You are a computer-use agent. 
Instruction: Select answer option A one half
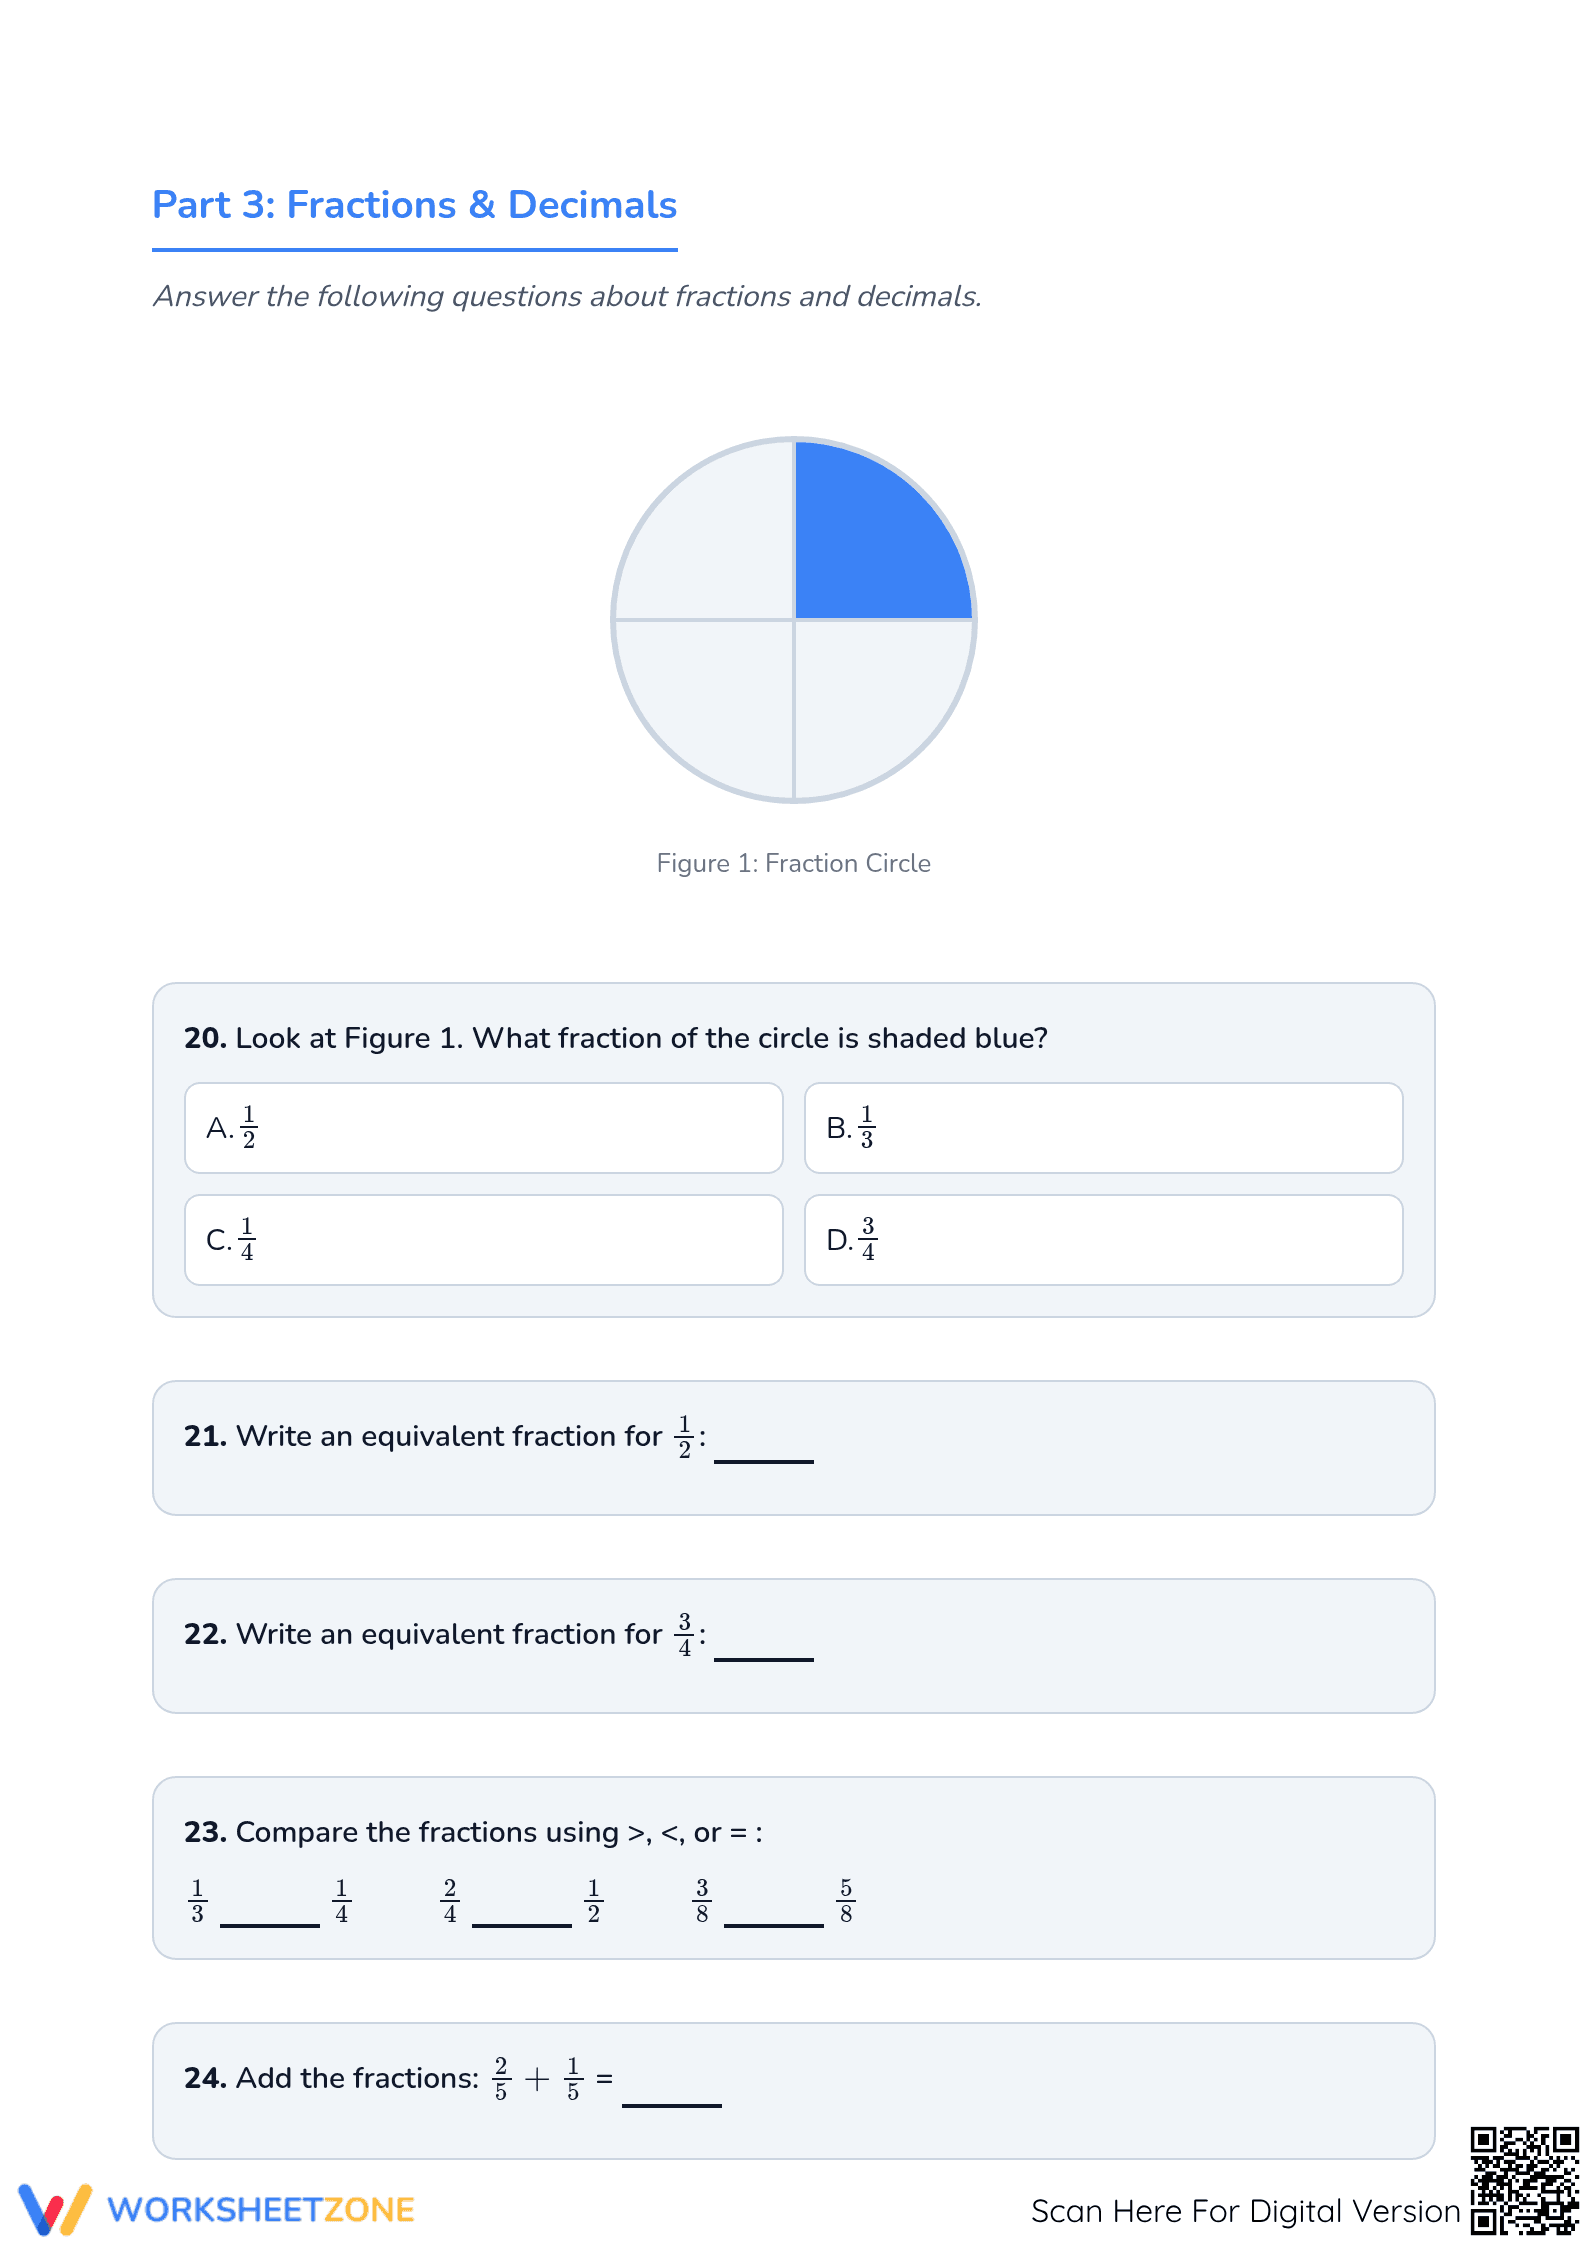tap(483, 1128)
